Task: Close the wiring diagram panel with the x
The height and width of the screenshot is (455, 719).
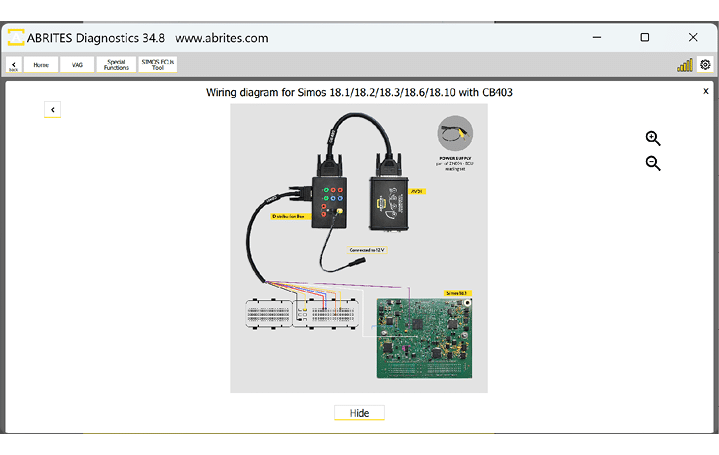Action: coord(706,91)
